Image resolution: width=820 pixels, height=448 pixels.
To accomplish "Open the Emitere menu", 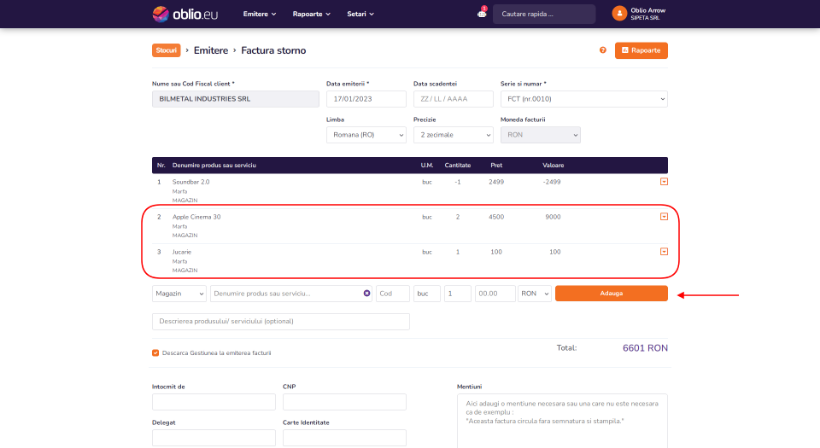I will coord(260,14).
